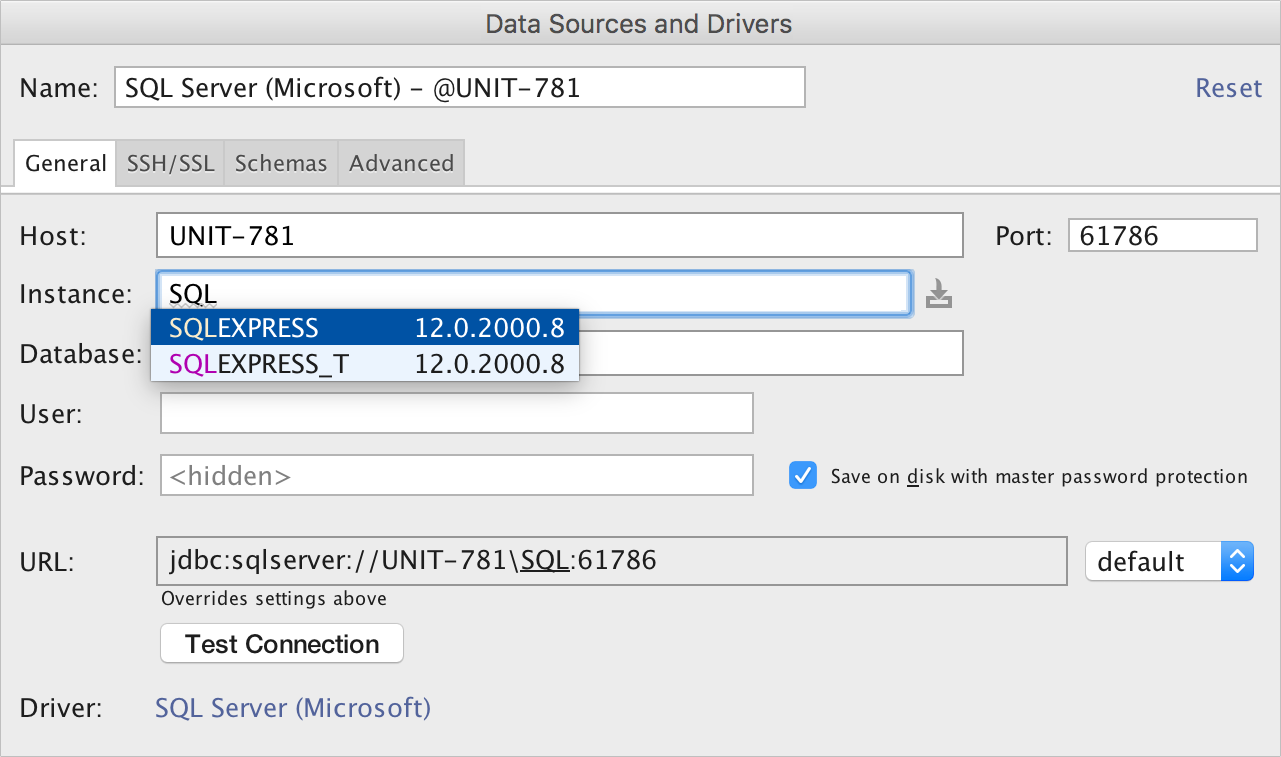Click the 'Overrides settings above' hint text

(x=274, y=599)
